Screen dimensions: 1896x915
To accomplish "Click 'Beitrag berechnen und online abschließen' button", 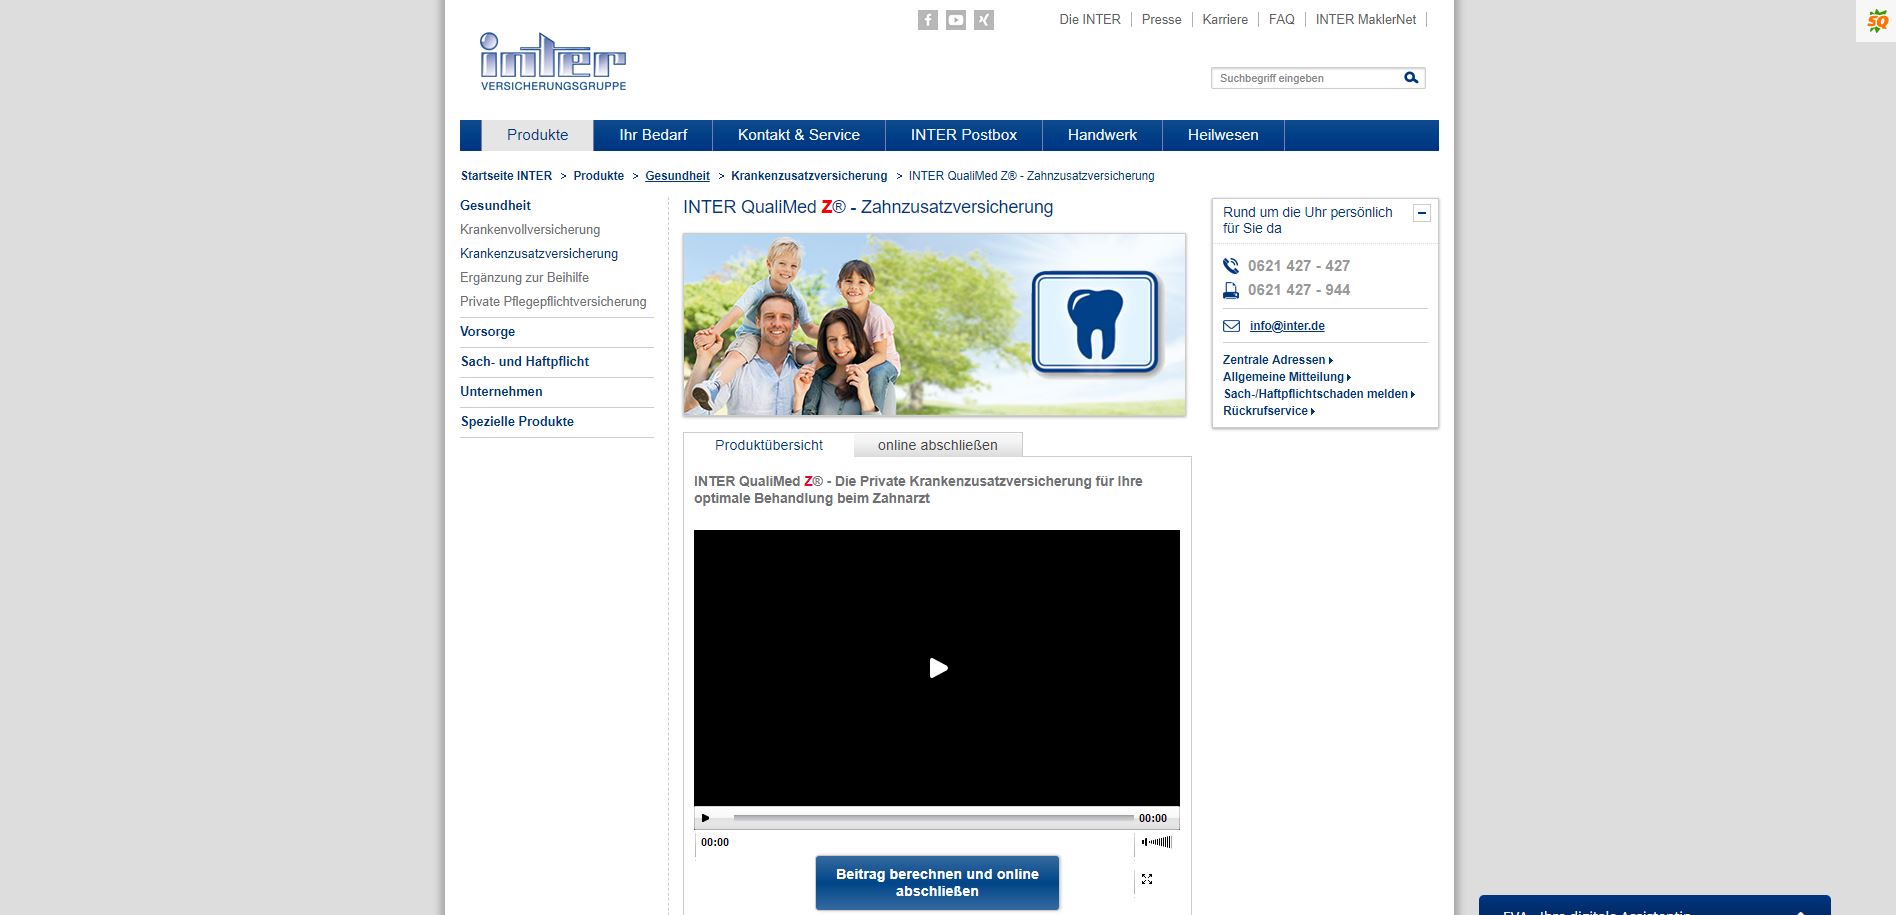I will tap(937, 883).
